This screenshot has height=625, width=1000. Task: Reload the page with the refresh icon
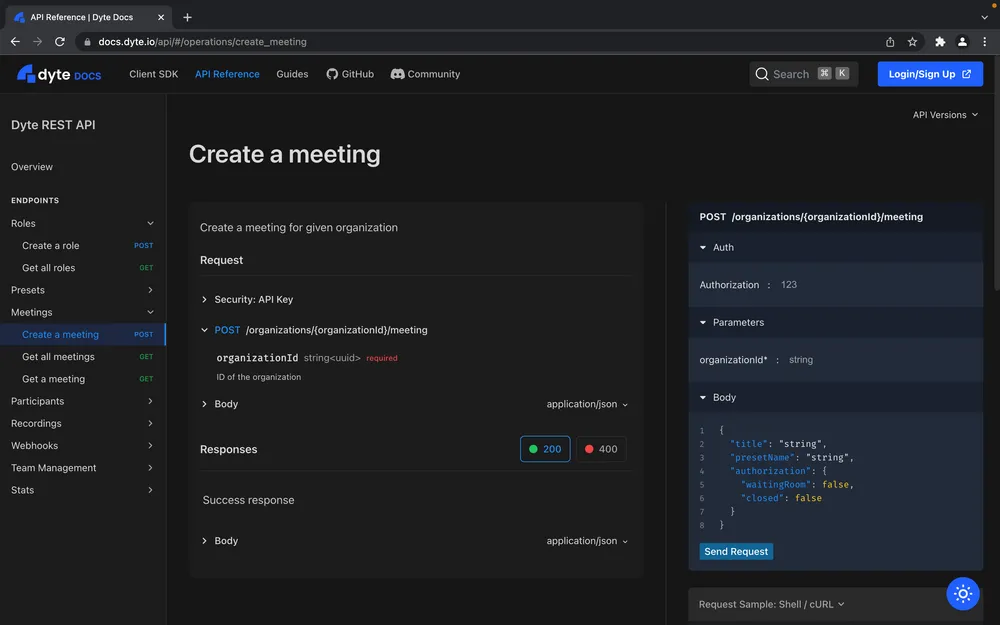(x=60, y=41)
